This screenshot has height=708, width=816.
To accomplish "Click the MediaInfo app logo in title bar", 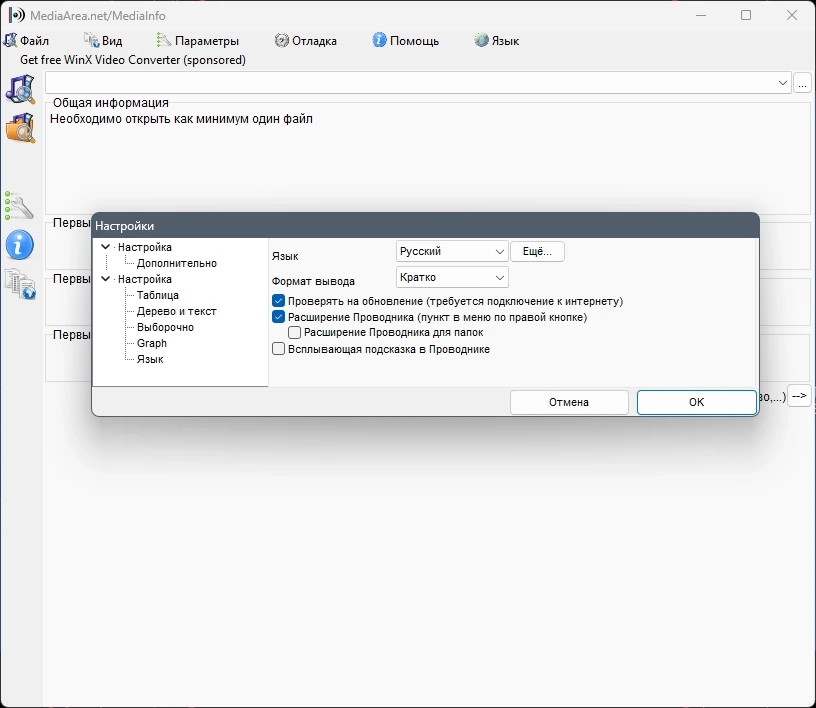I will (x=16, y=15).
